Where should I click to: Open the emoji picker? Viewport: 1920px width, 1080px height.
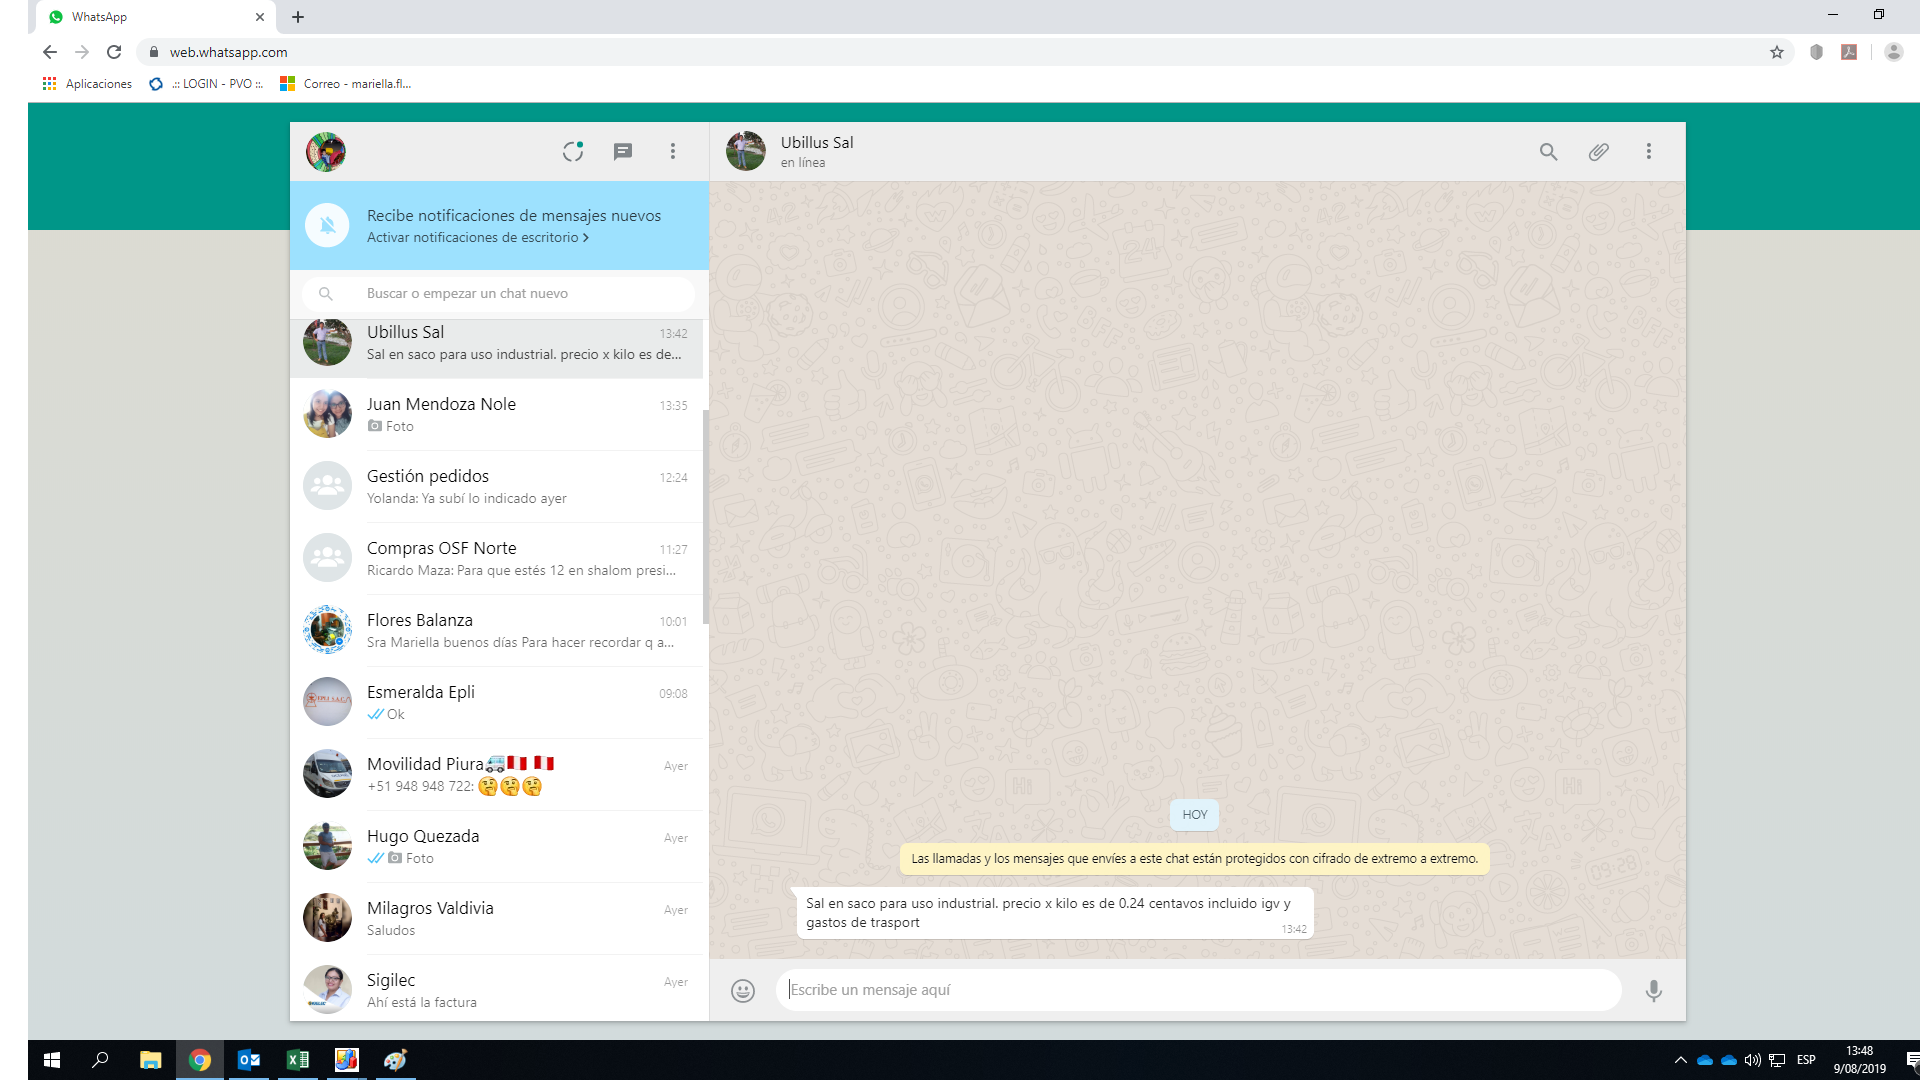743,990
